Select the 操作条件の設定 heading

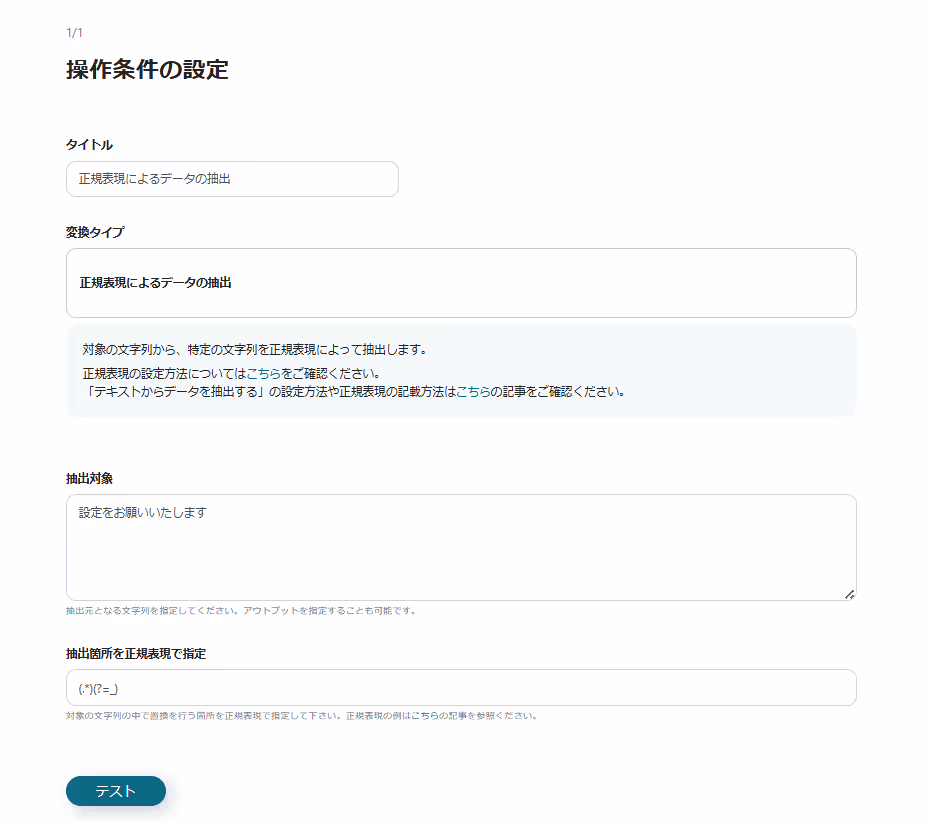click(147, 70)
